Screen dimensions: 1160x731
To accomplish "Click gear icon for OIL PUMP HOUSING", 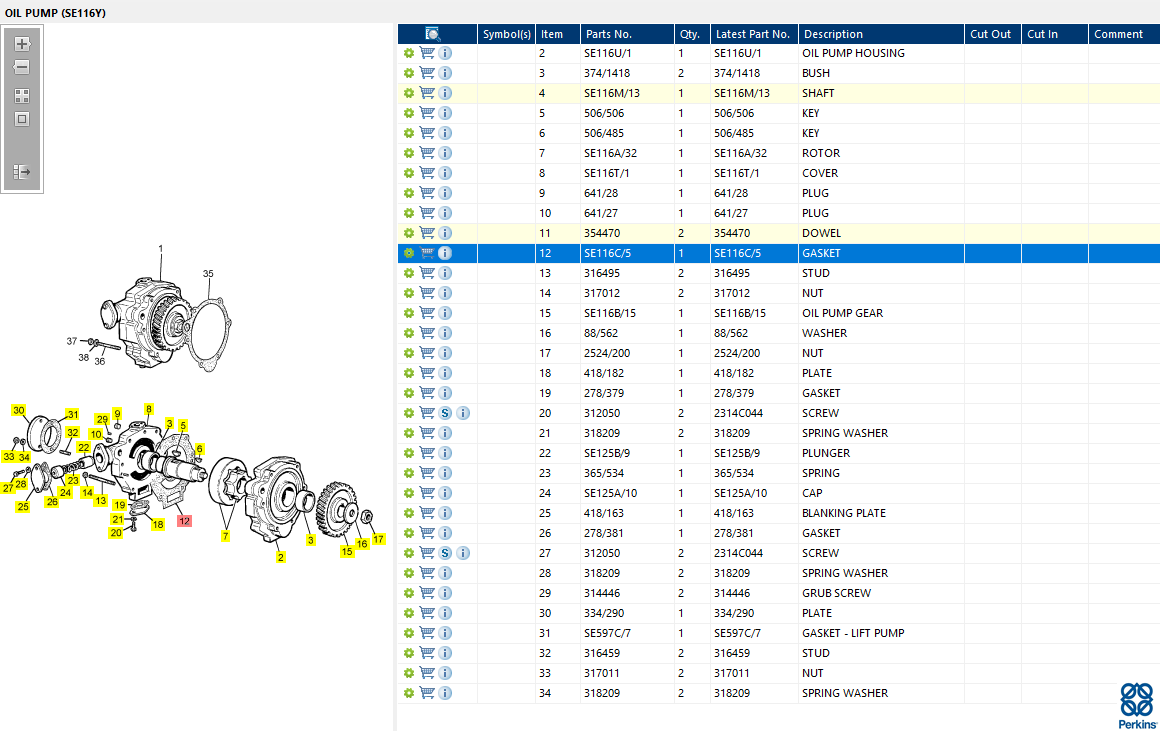I will pos(408,53).
